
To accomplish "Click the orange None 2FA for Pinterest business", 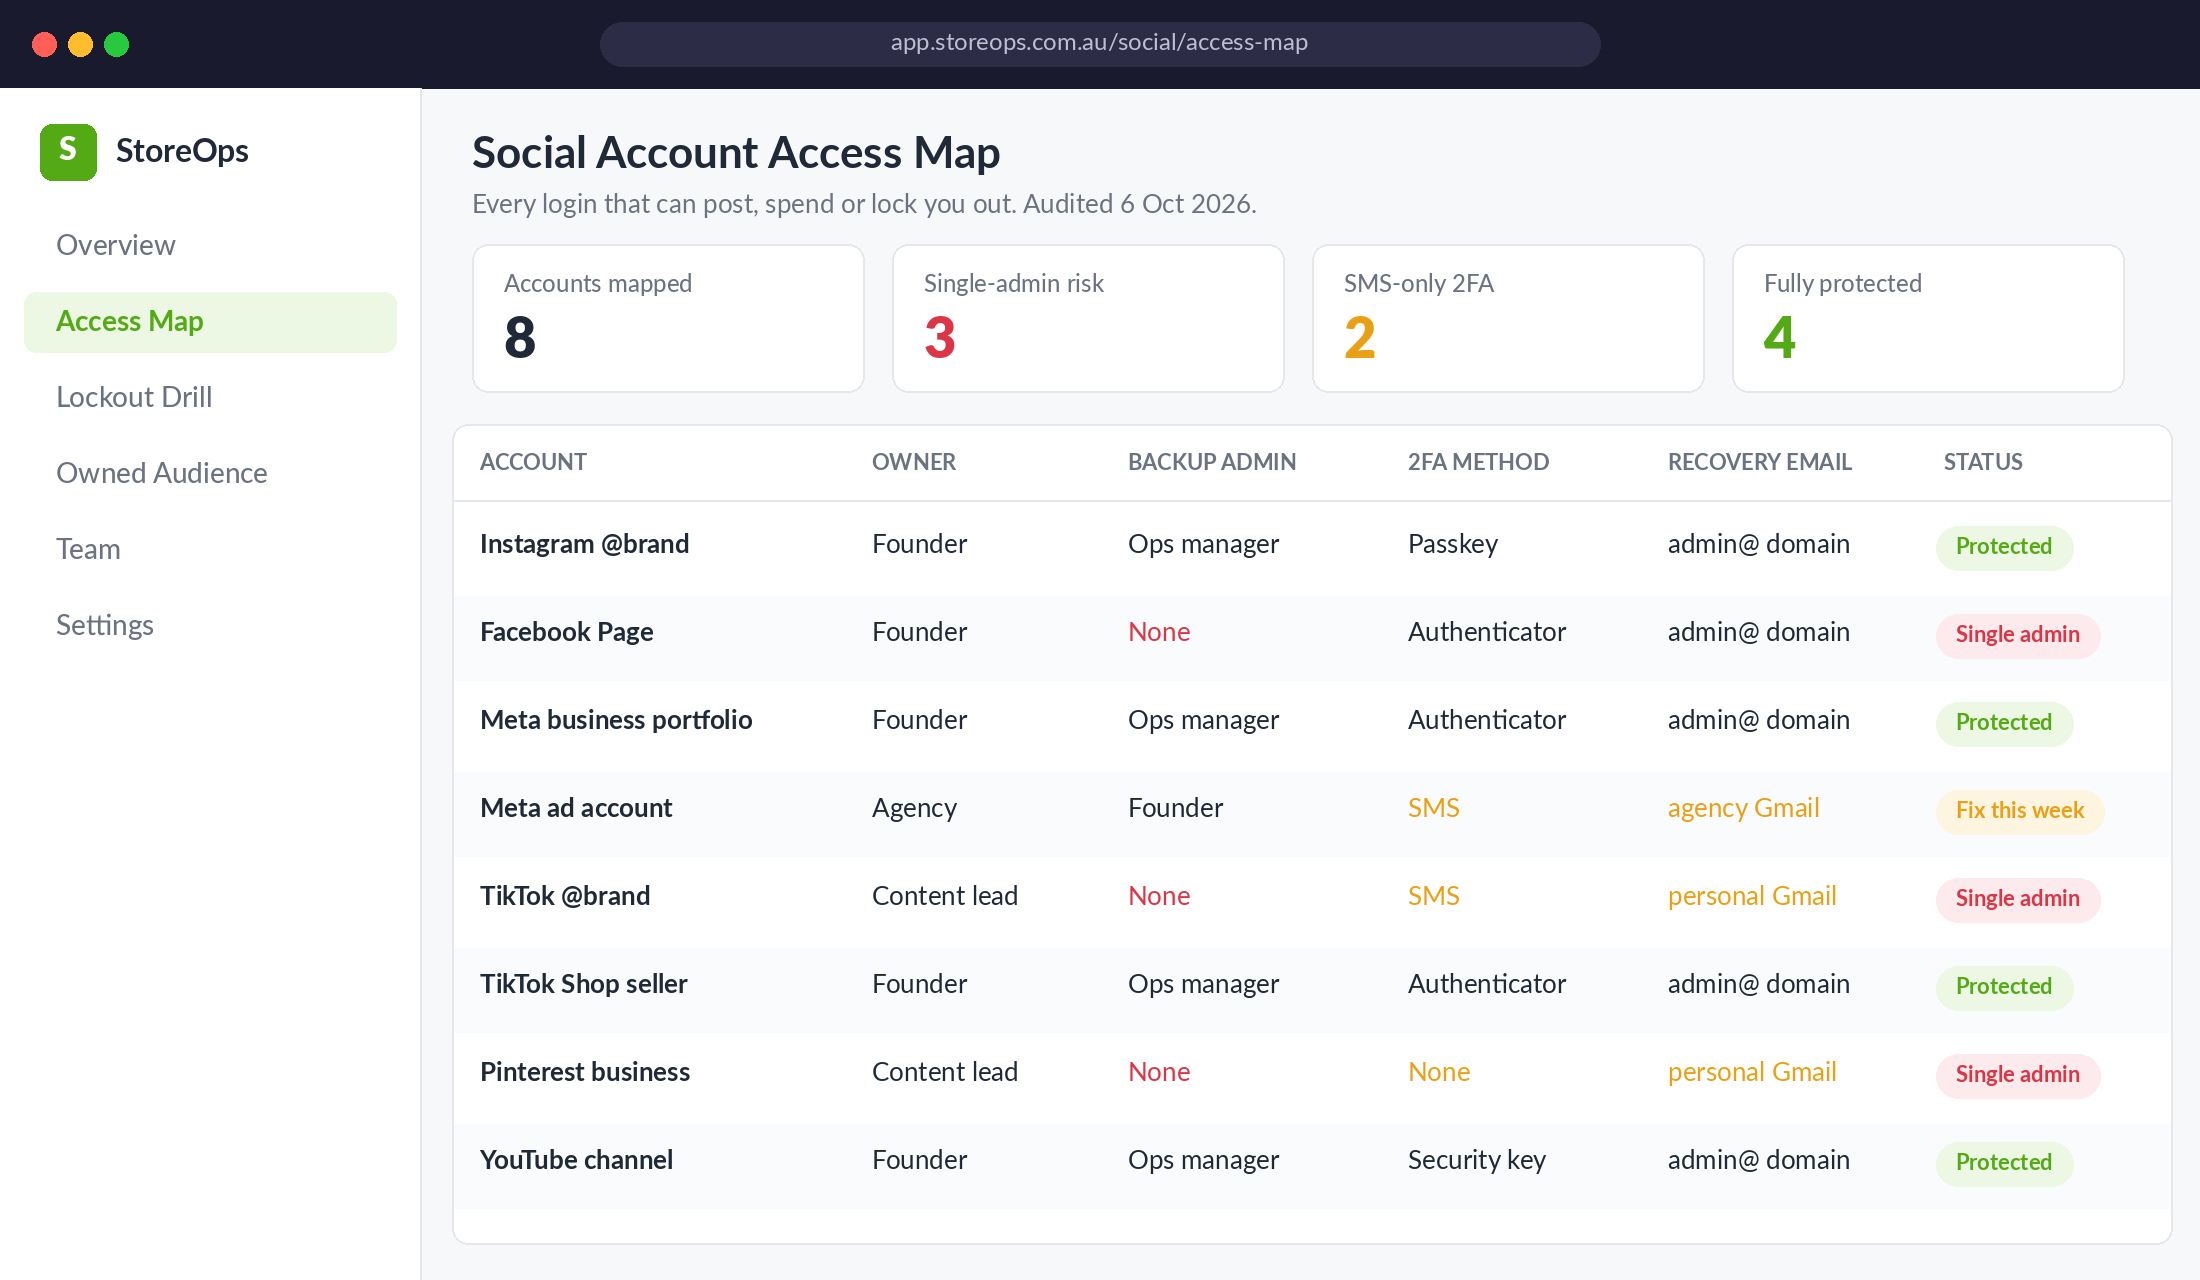I will click(1439, 1072).
